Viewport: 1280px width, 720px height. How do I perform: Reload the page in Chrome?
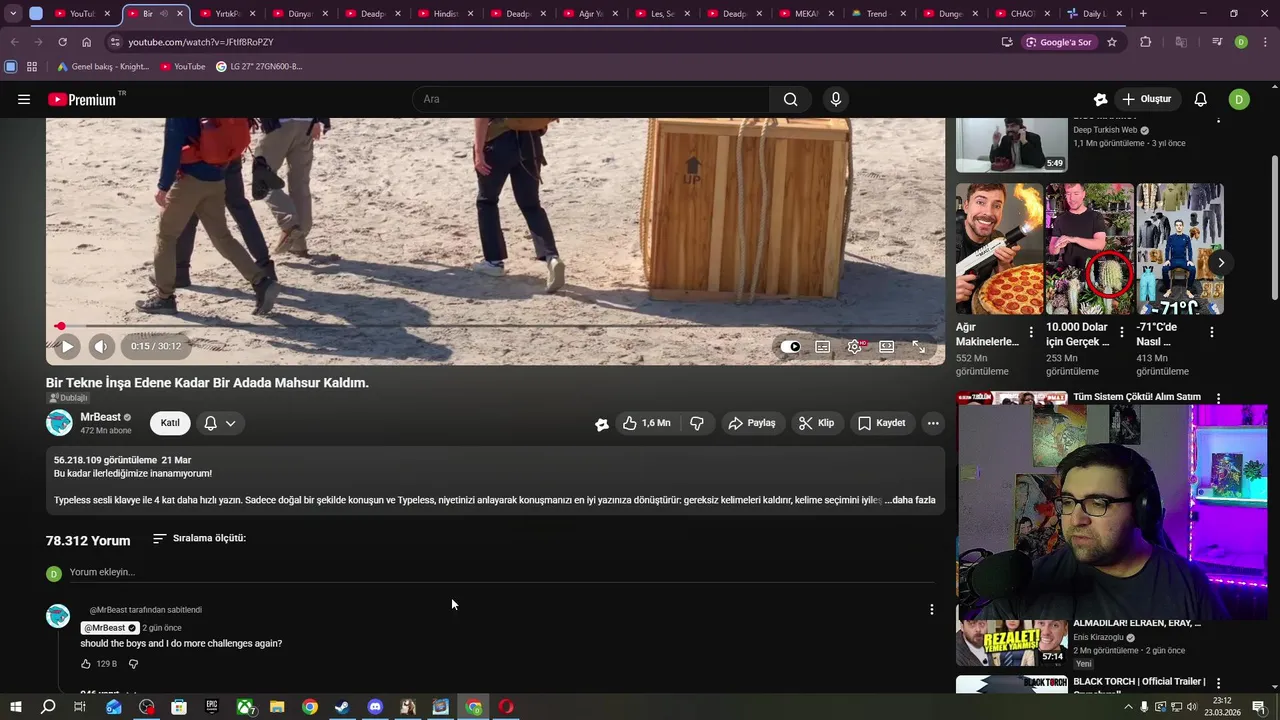[x=62, y=42]
